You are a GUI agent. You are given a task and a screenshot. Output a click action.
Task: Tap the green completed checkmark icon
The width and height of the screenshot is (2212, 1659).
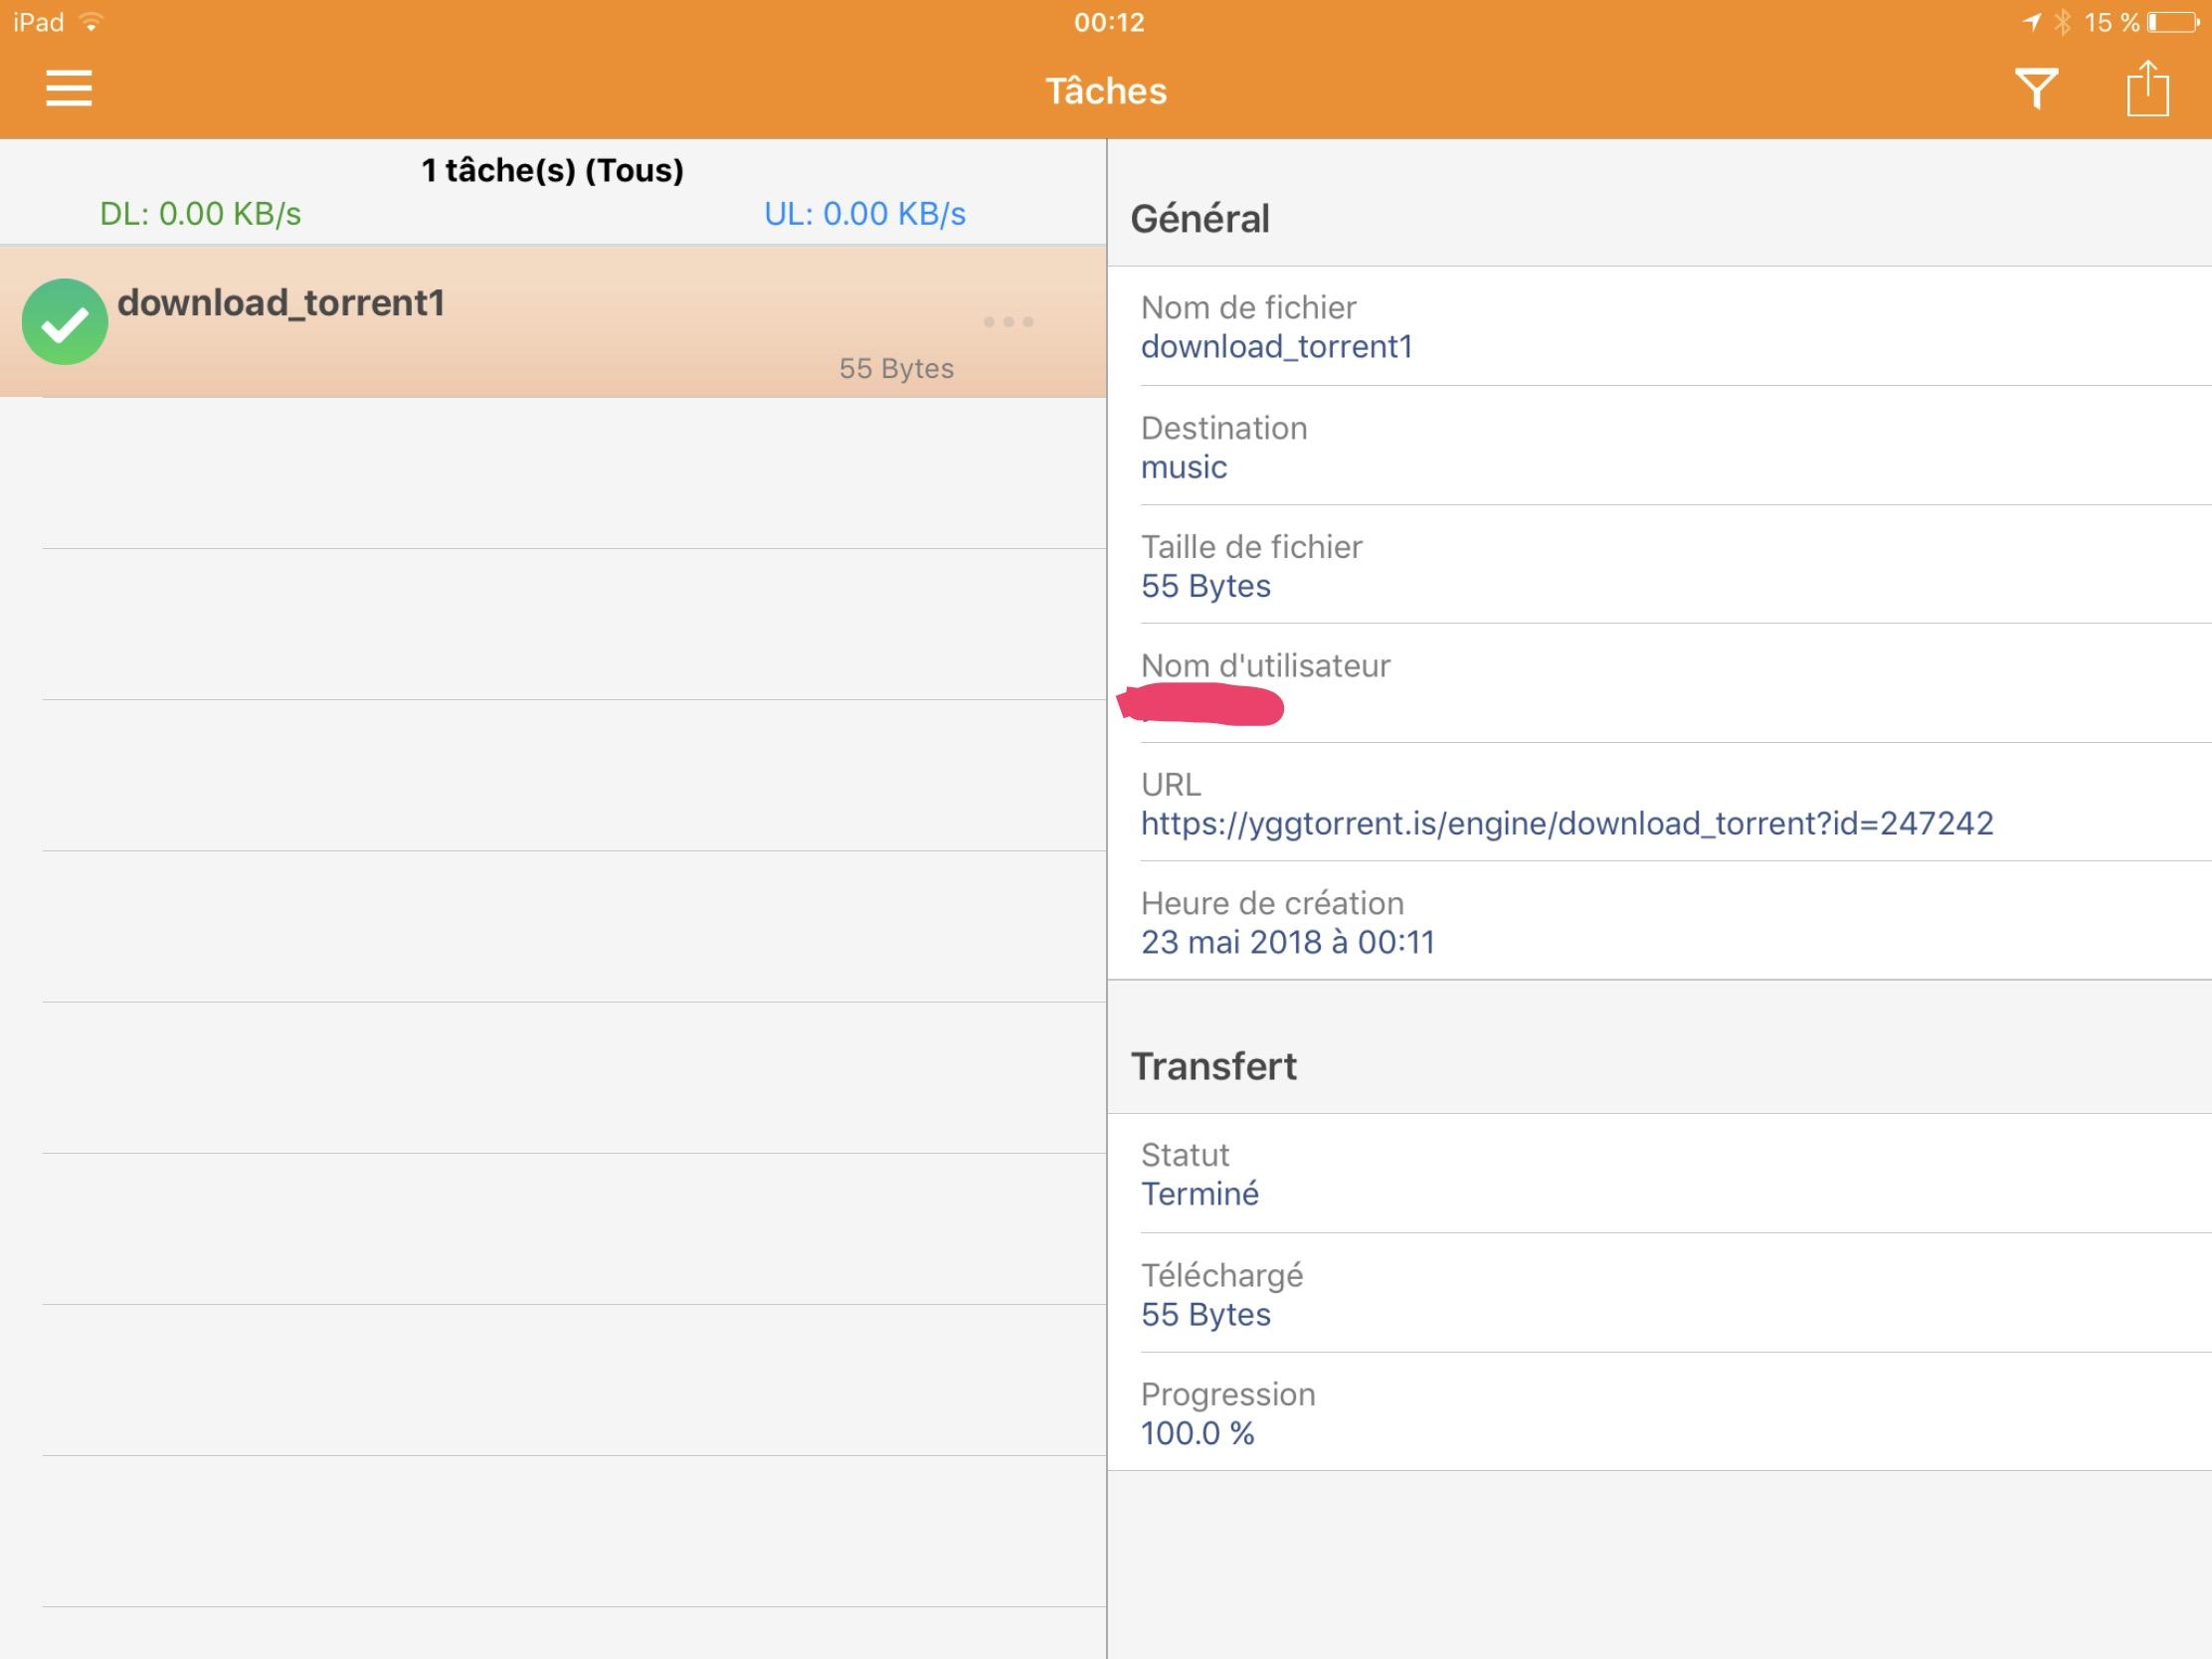click(65, 321)
